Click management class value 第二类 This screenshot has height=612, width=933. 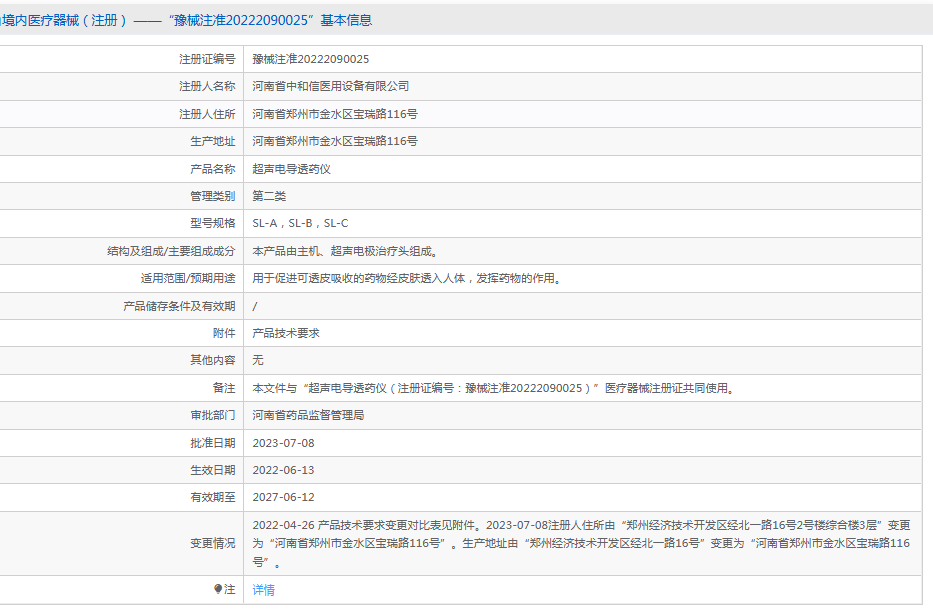pos(269,196)
